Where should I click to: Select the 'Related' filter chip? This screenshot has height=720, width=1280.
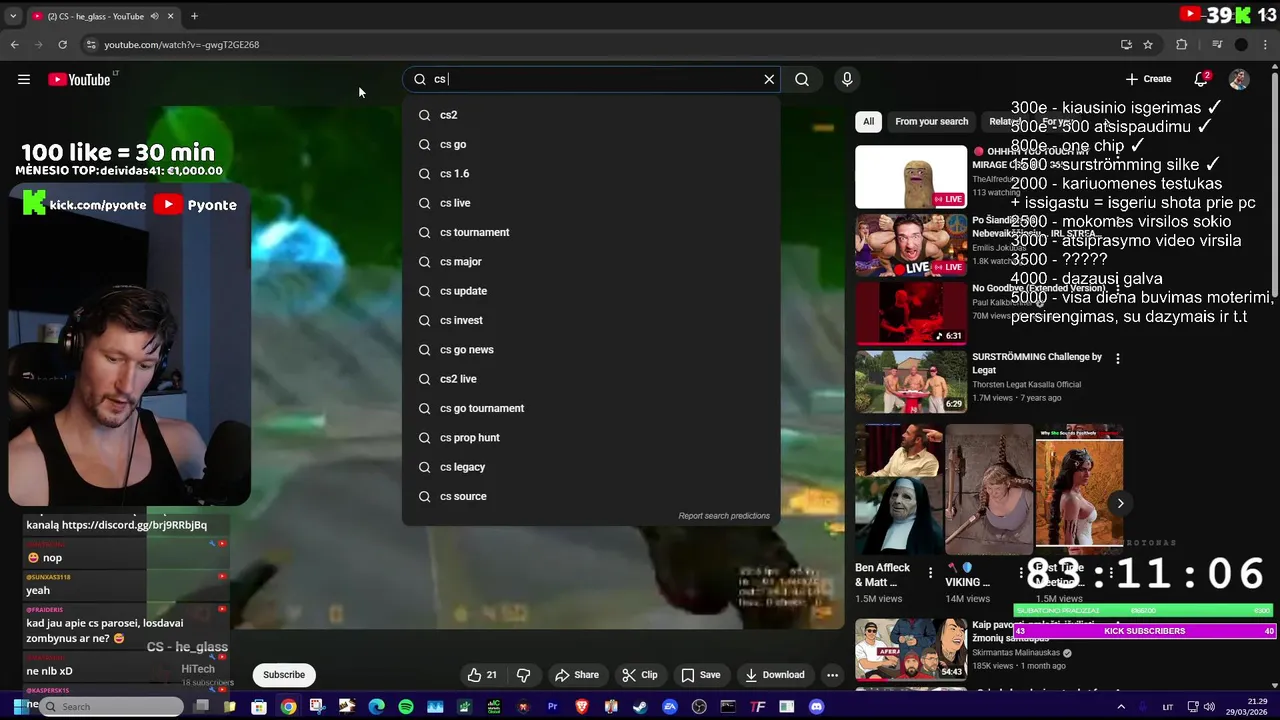[x=1005, y=121]
